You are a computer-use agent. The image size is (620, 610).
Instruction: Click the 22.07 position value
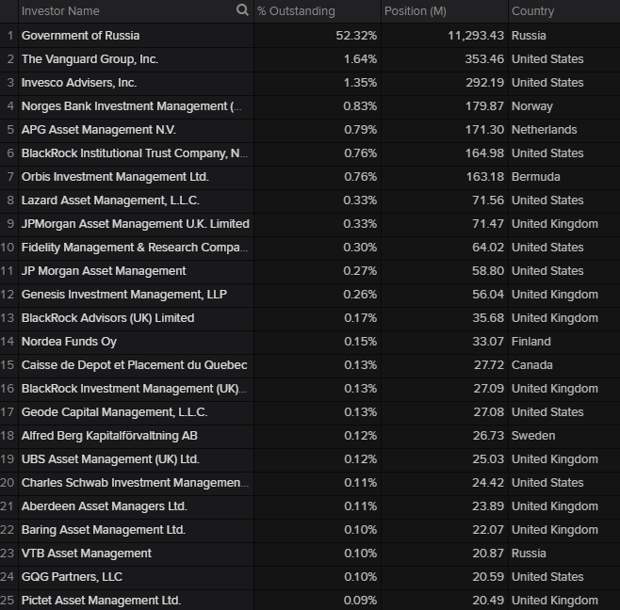pyautogui.click(x=488, y=530)
